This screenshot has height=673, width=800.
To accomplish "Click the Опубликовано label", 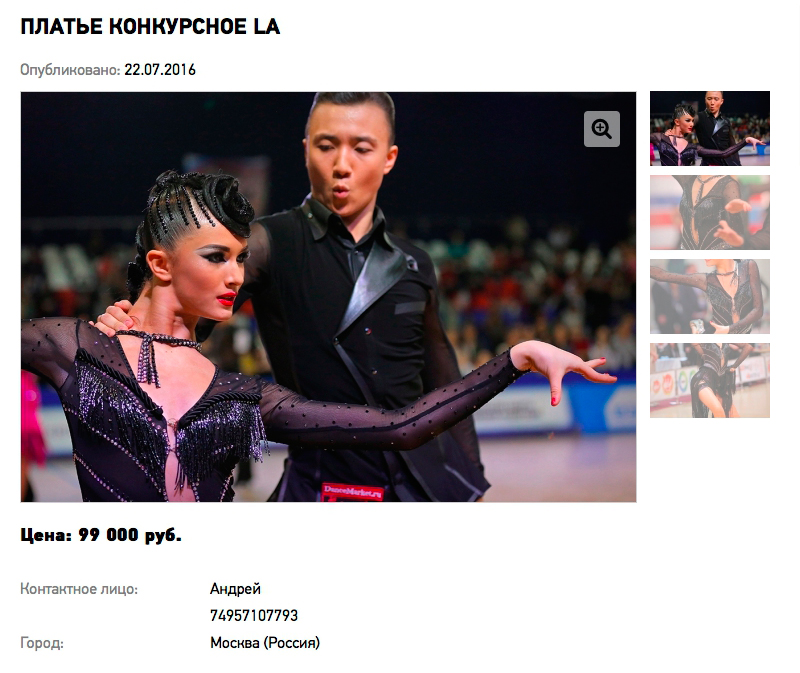I will click(x=70, y=70).
